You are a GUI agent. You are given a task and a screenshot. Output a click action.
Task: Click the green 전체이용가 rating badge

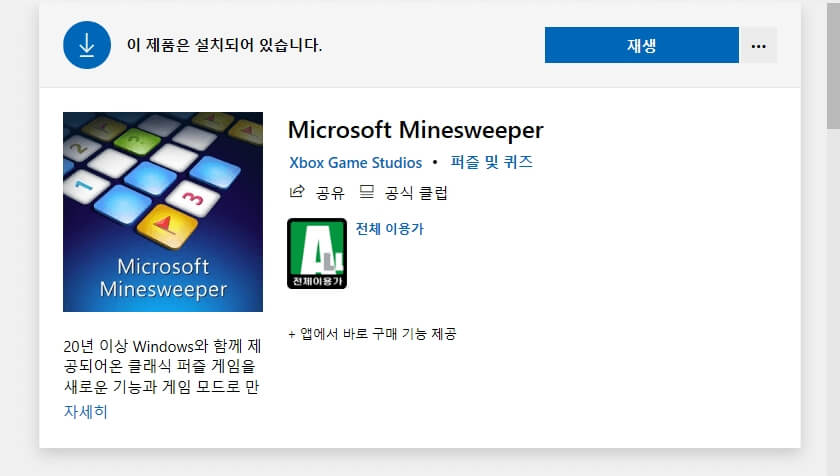pos(317,253)
